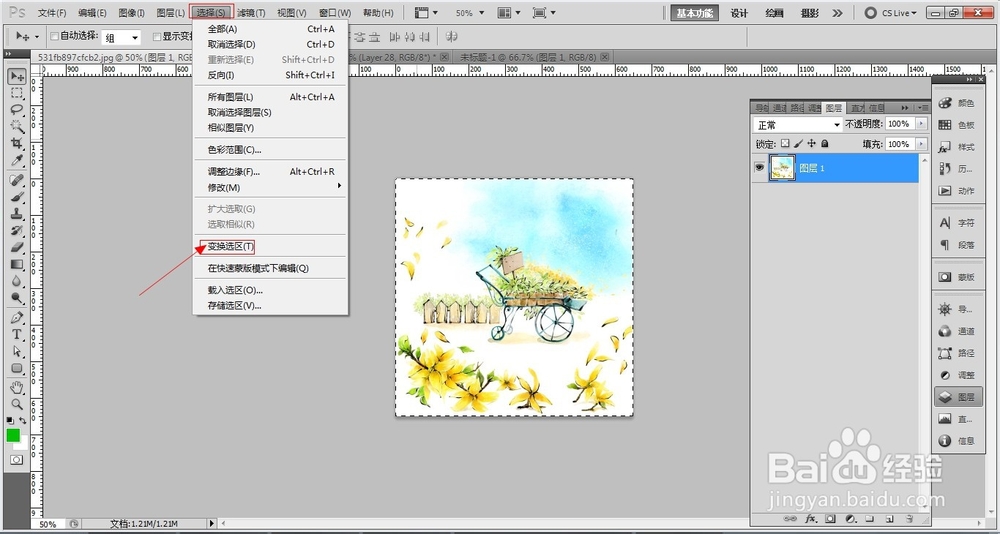Viewport: 1000px width, 534px height.
Task: Swap foreground and background colors
Action: (x=23, y=421)
